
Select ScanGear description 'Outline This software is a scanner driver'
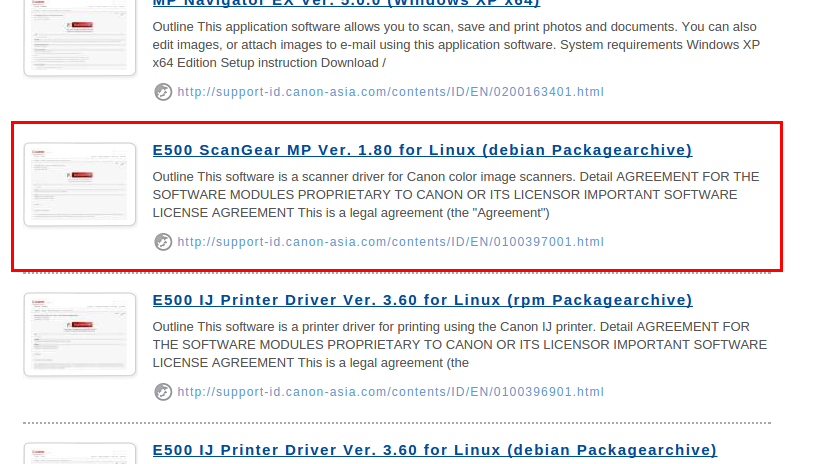click(x=269, y=177)
